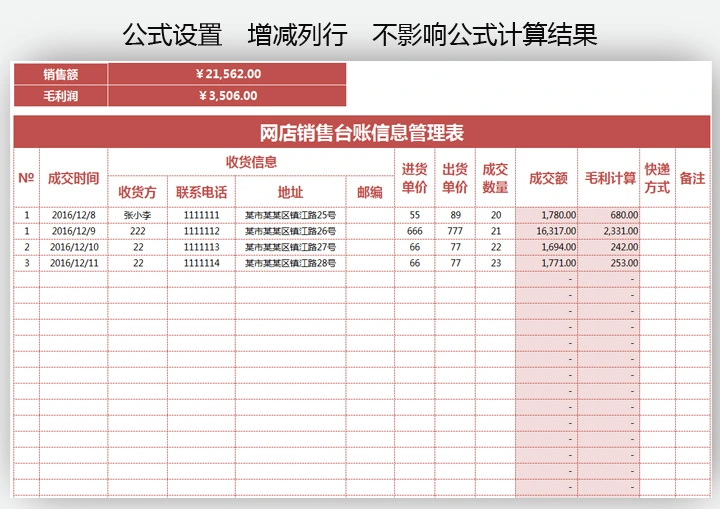Viewport: 720px width, 509px height.
Task: Select the 销售额 total value cell ¥21,562.00
Action: (227, 73)
